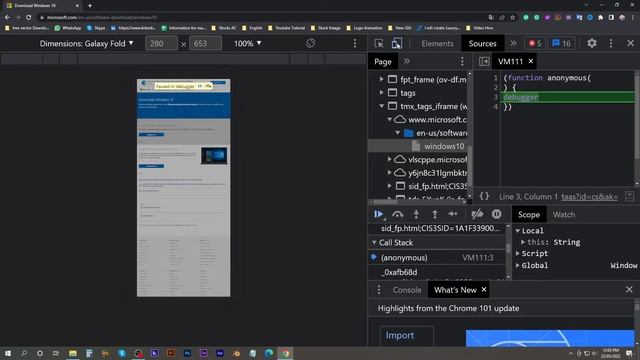
Task: Close the VM111 file tab
Action: coord(531,61)
